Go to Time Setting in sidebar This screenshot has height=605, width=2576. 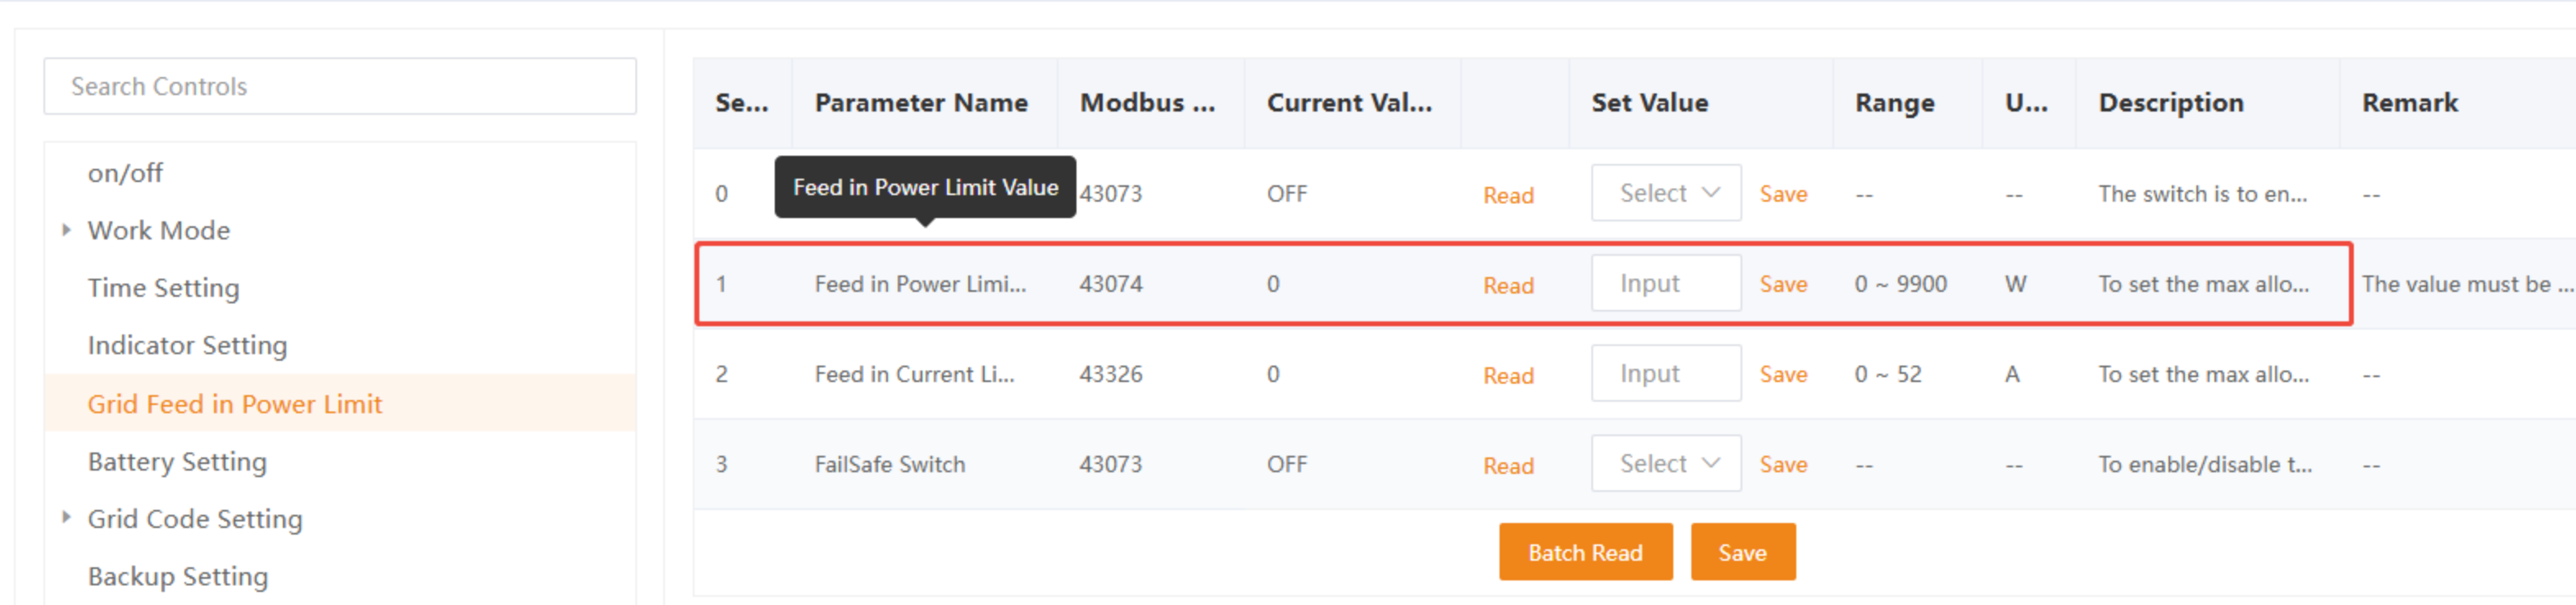pyautogui.click(x=163, y=288)
